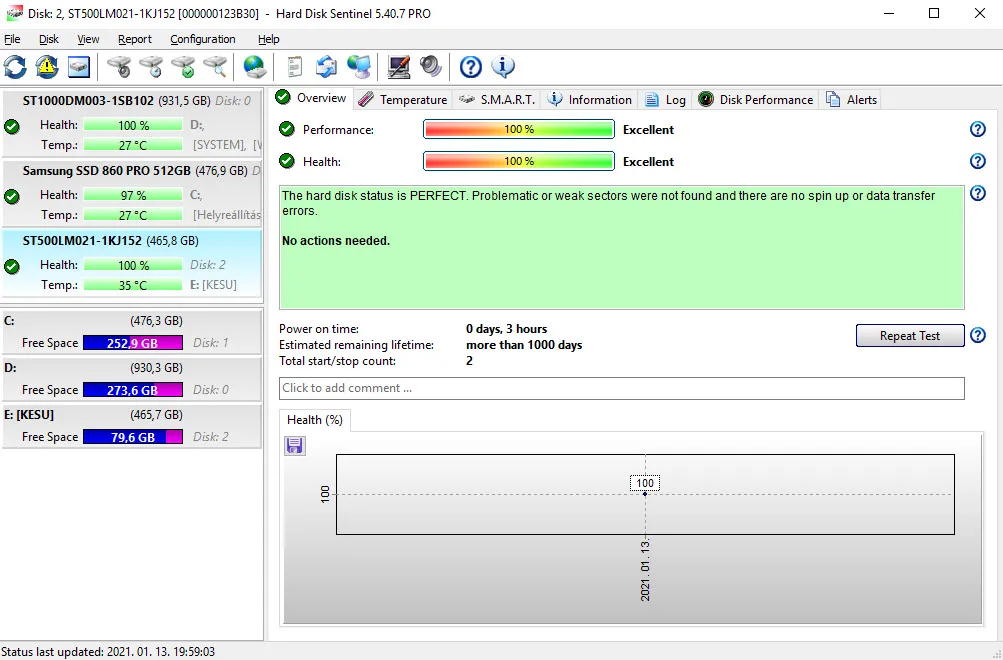This screenshot has height=660, width=1003.
Task: Switch to the Log tab
Action: tap(665, 99)
